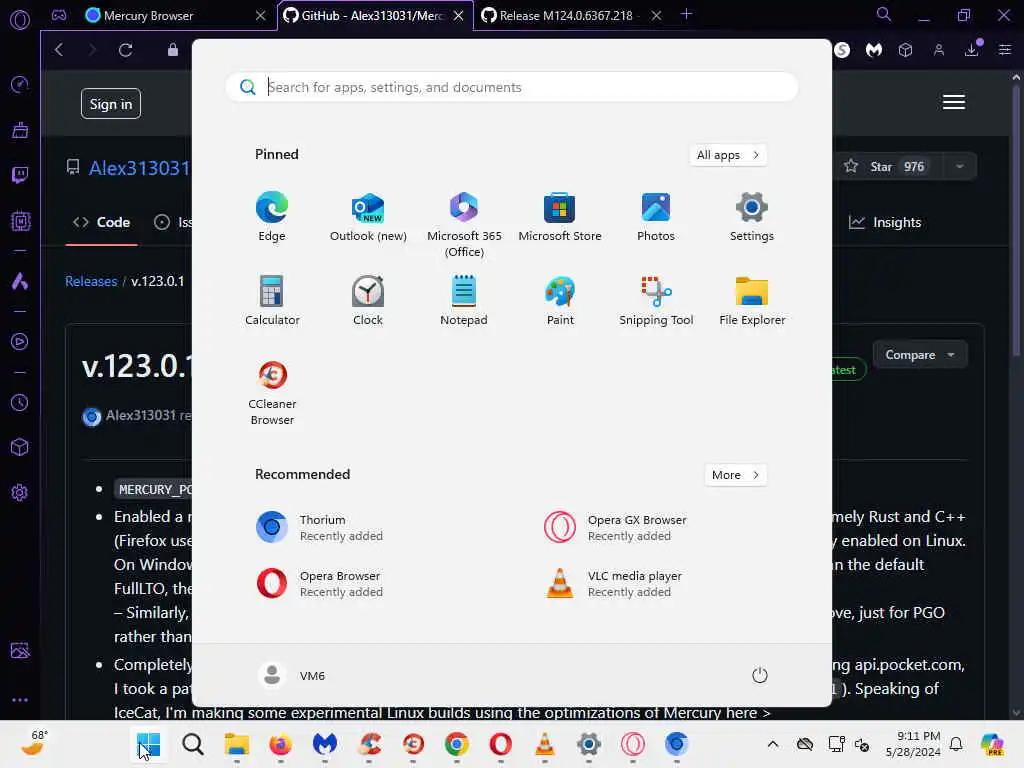Image resolution: width=1024 pixels, height=768 pixels.
Task: Open sidebar three dots more options
Action: 20,700
